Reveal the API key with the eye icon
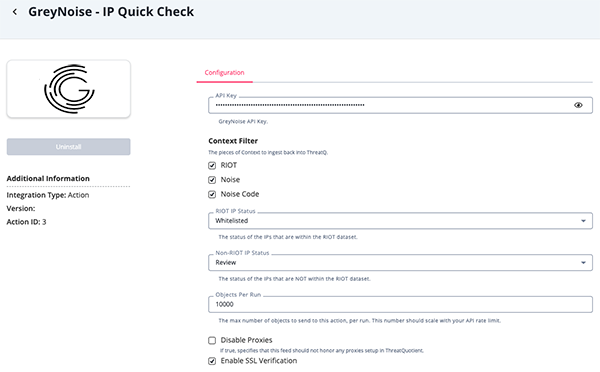600x372 pixels. click(x=578, y=105)
